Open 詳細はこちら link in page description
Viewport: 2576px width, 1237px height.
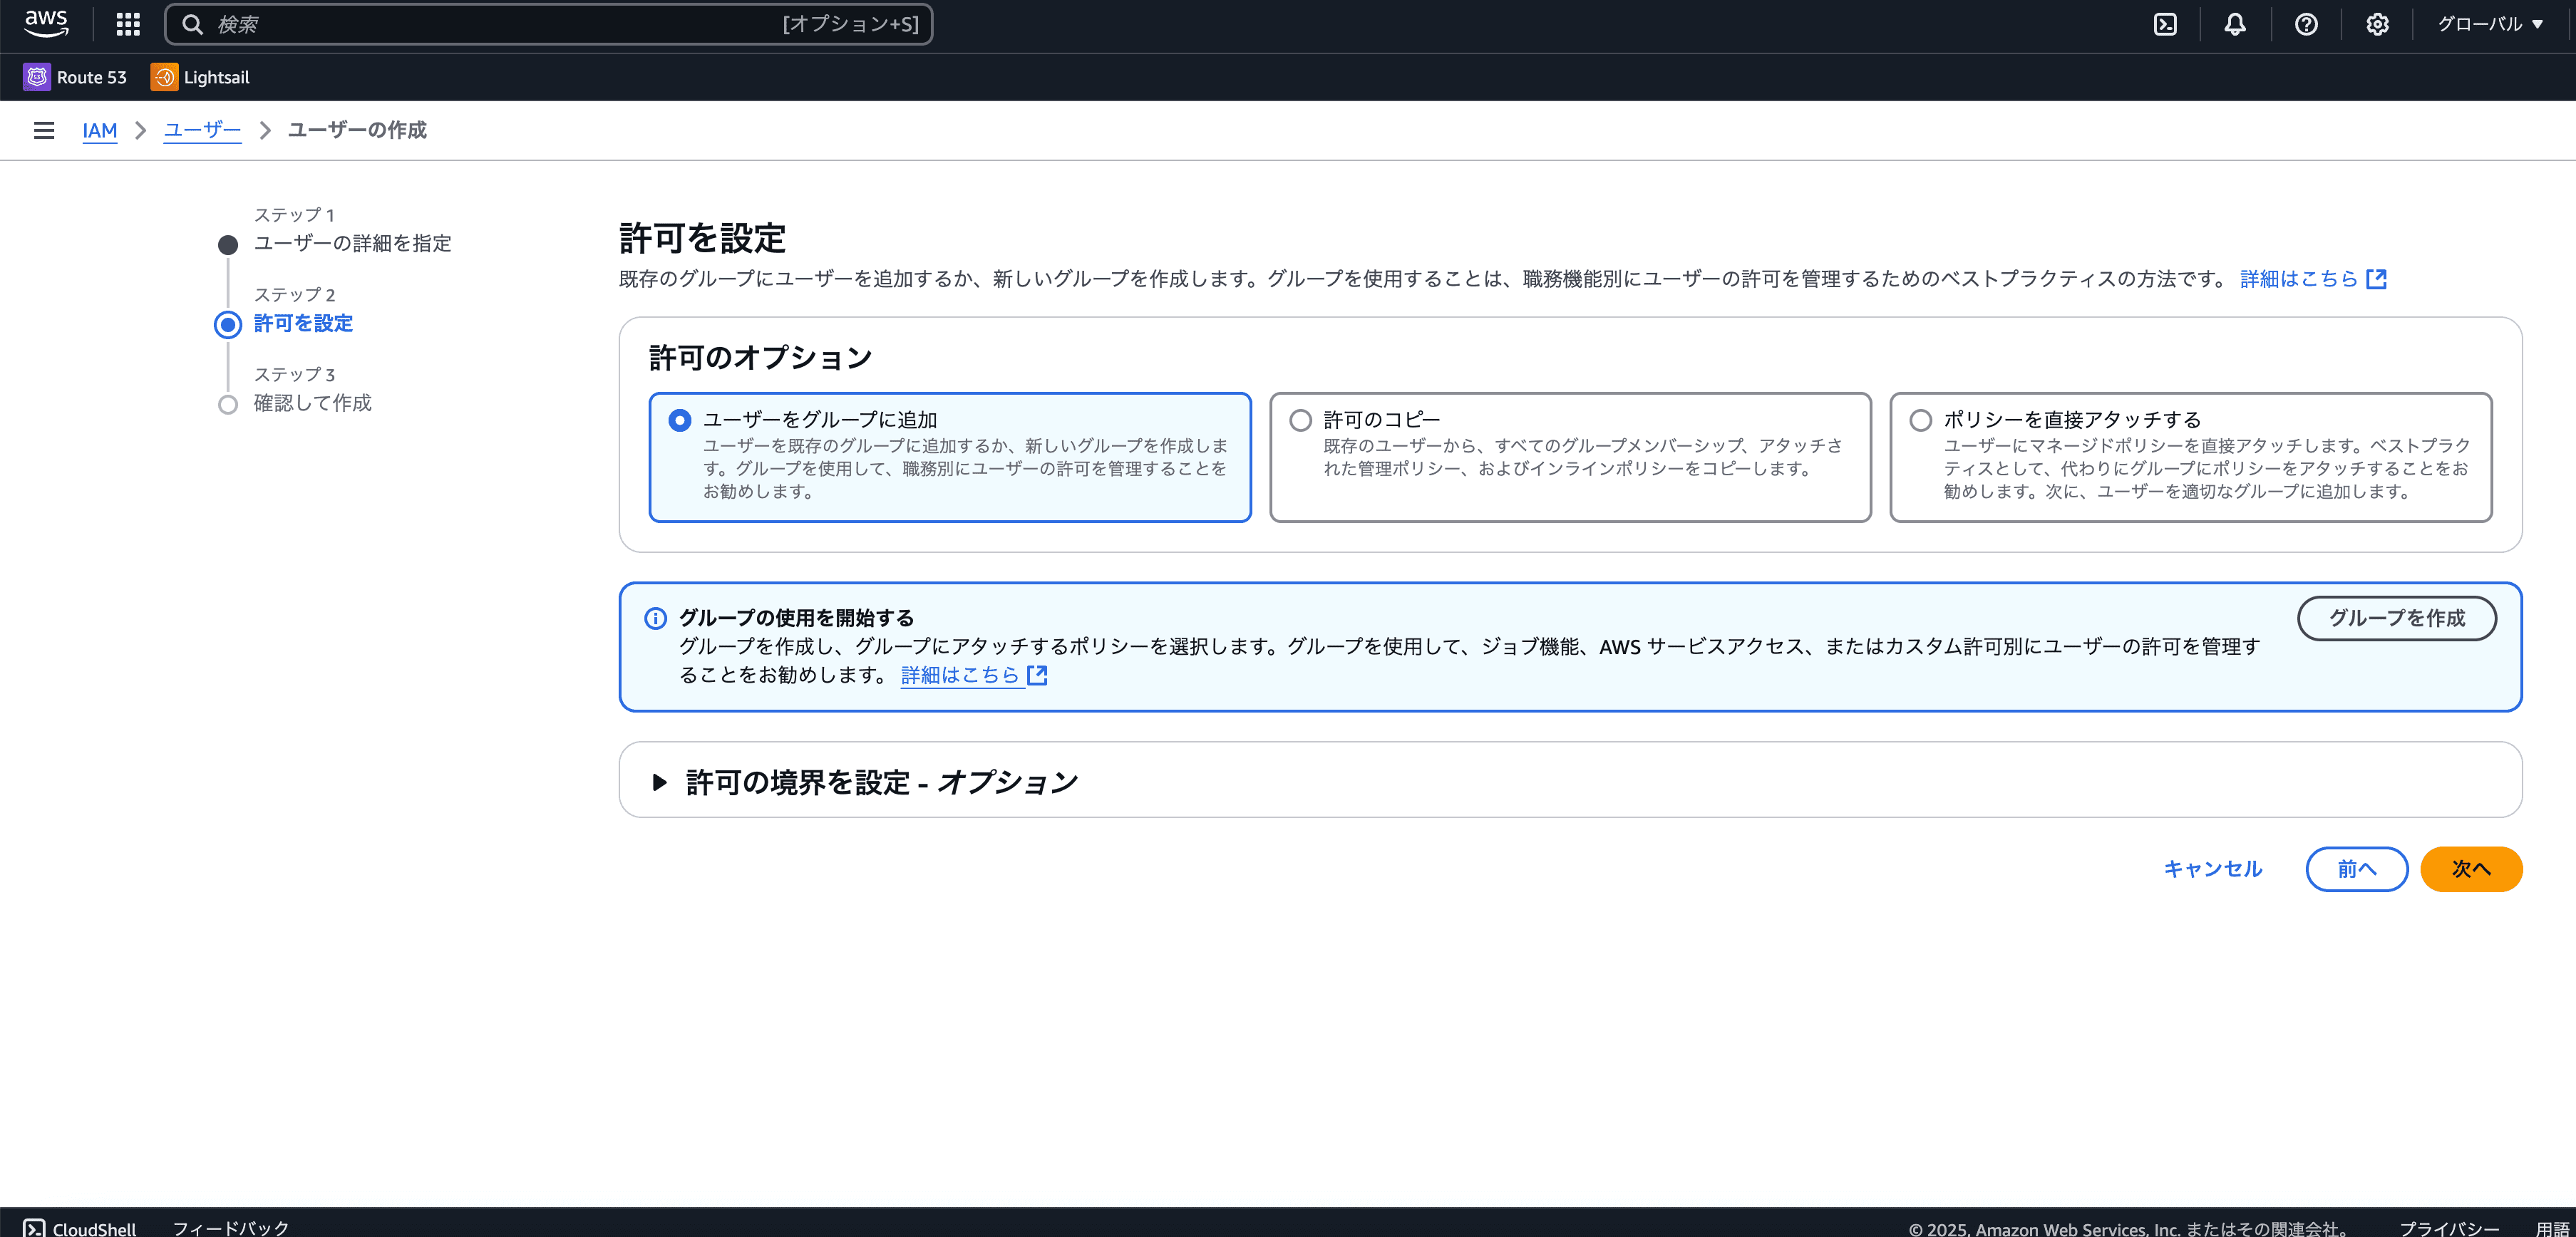tap(2313, 279)
